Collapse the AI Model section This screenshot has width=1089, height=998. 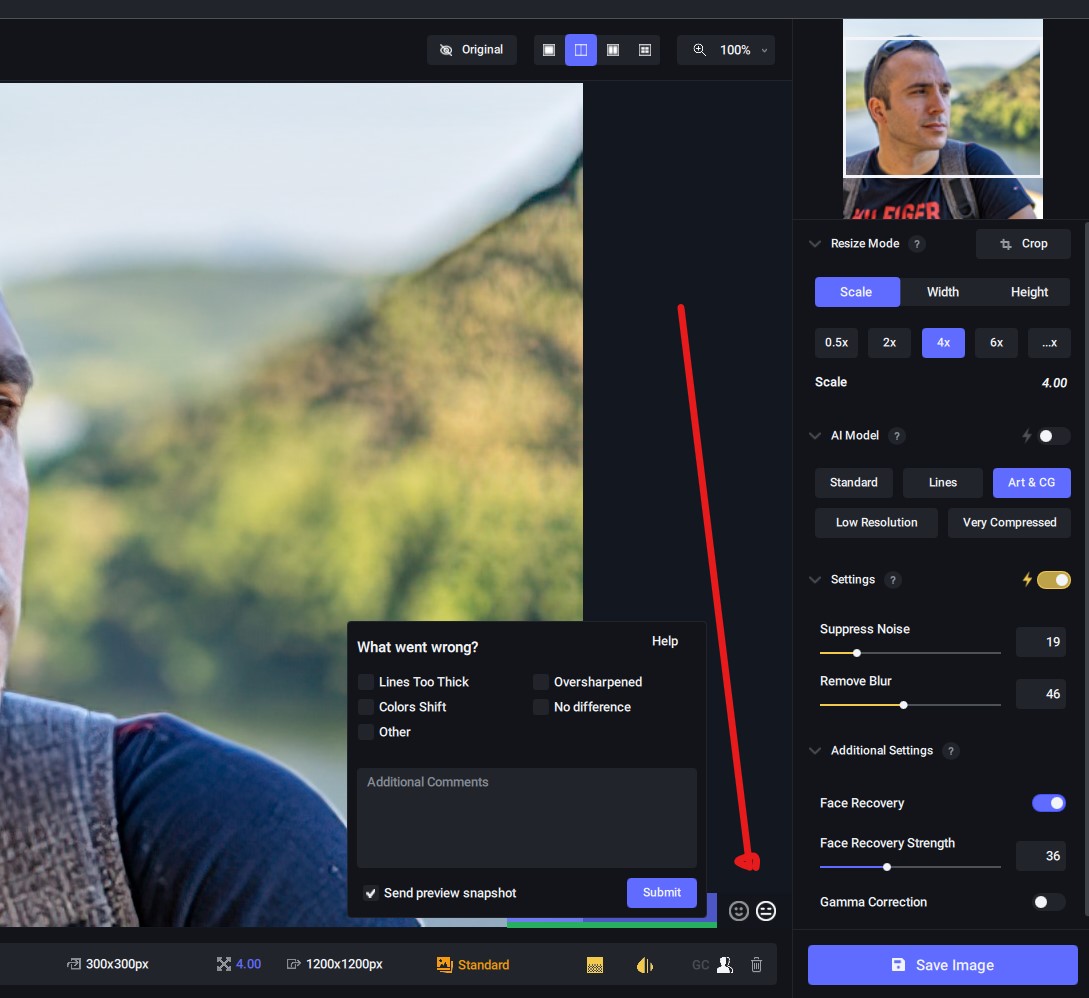815,436
